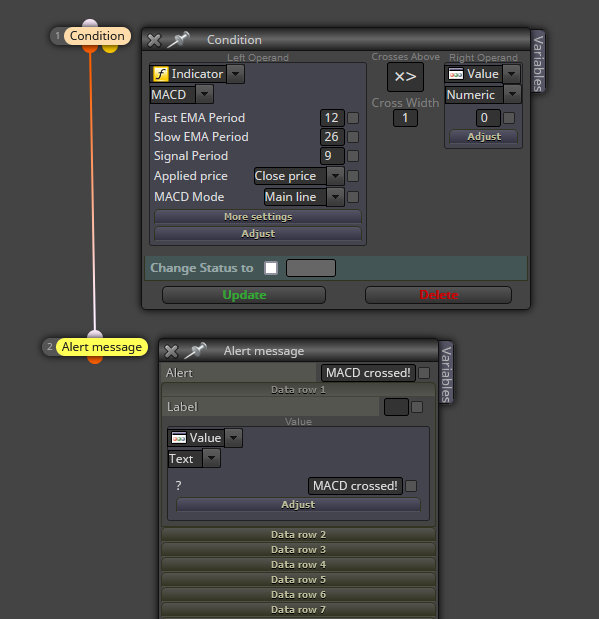Click the orange output connector below Condition node
Image resolution: width=599 pixels, height=619 pixels.
[x=90, y=49]
